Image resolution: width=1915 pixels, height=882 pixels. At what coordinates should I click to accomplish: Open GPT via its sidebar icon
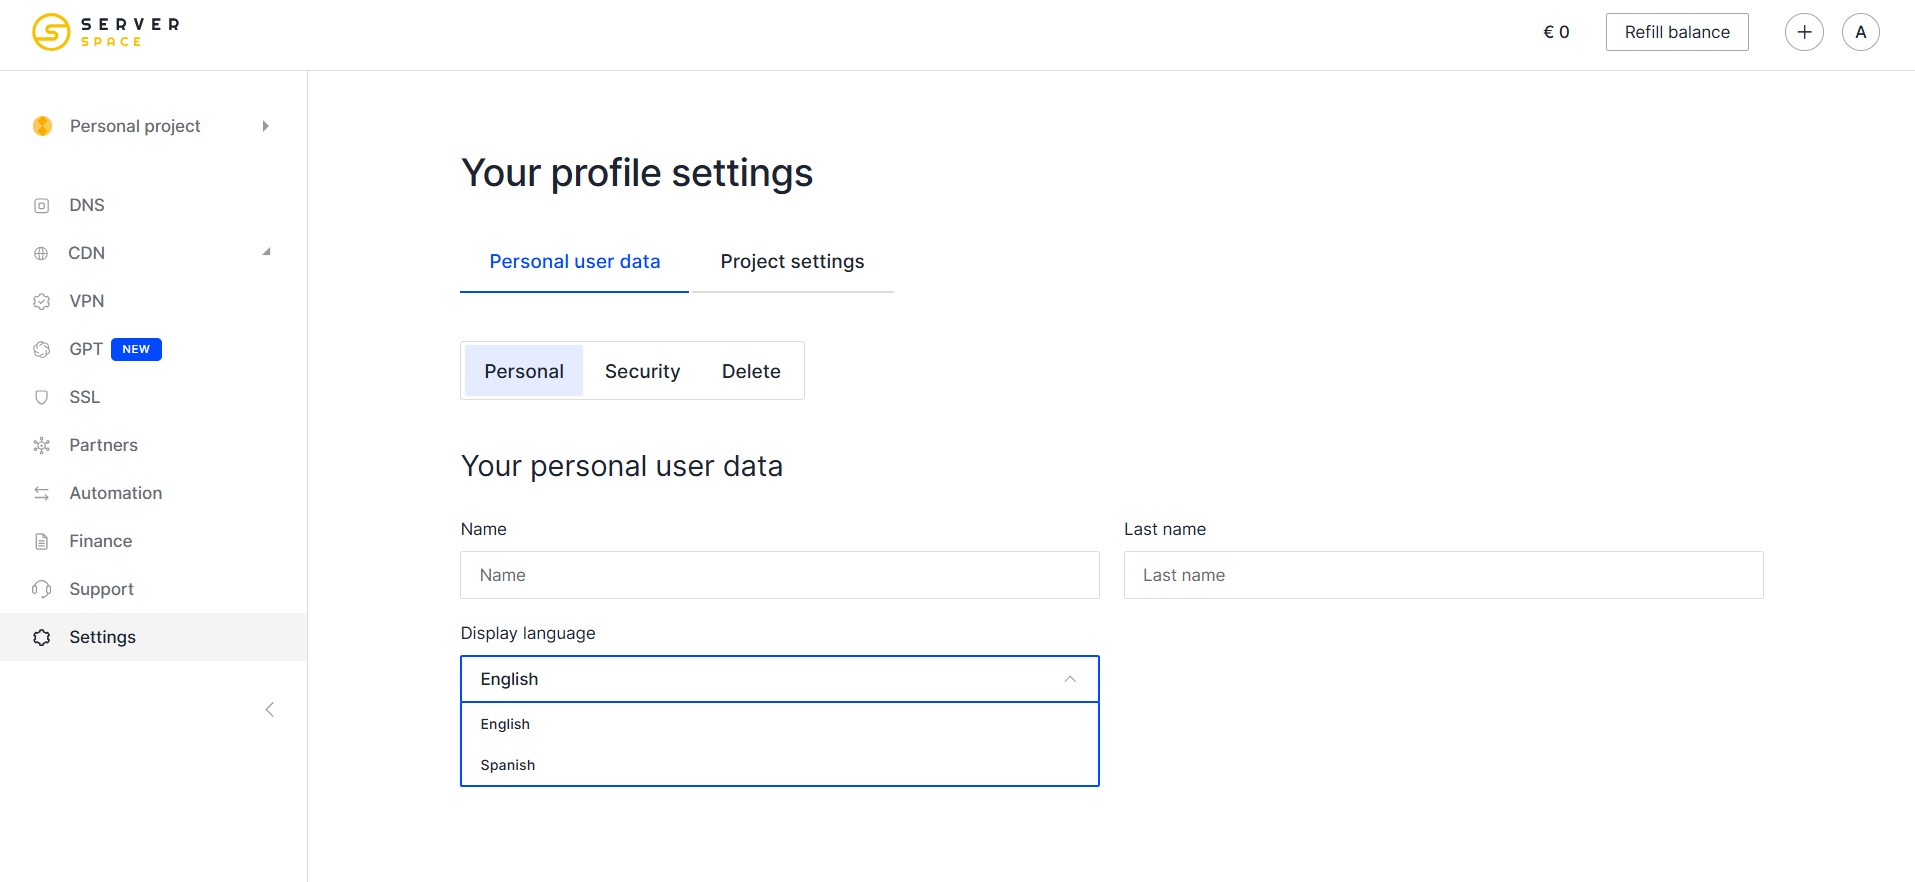pos(41,350)
